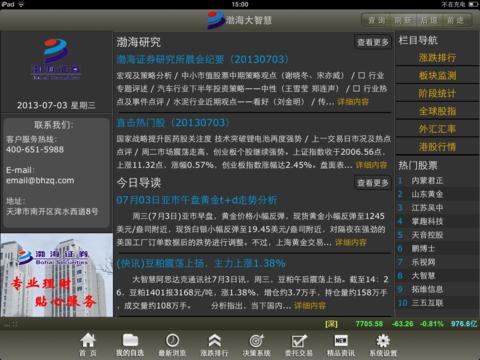Image resolution: width=480 pixels, height=360 pixels.
Task: Open article 直击热门股（20130703）
Action: pyautogui.click(x=173, y=123)
